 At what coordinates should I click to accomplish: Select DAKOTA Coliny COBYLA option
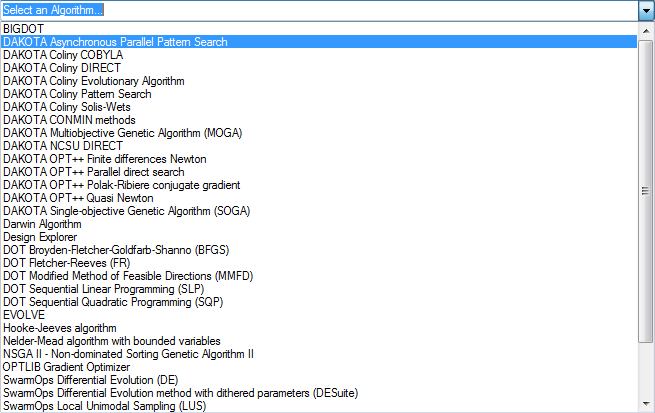click(x=61, y=55)
